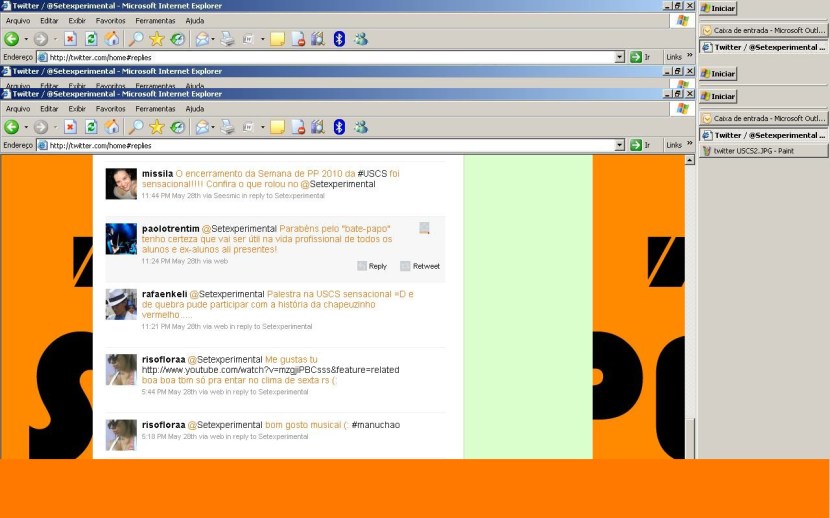
Task: Expand the address bar dropdown in the lower window
Action: click(620, 145)
